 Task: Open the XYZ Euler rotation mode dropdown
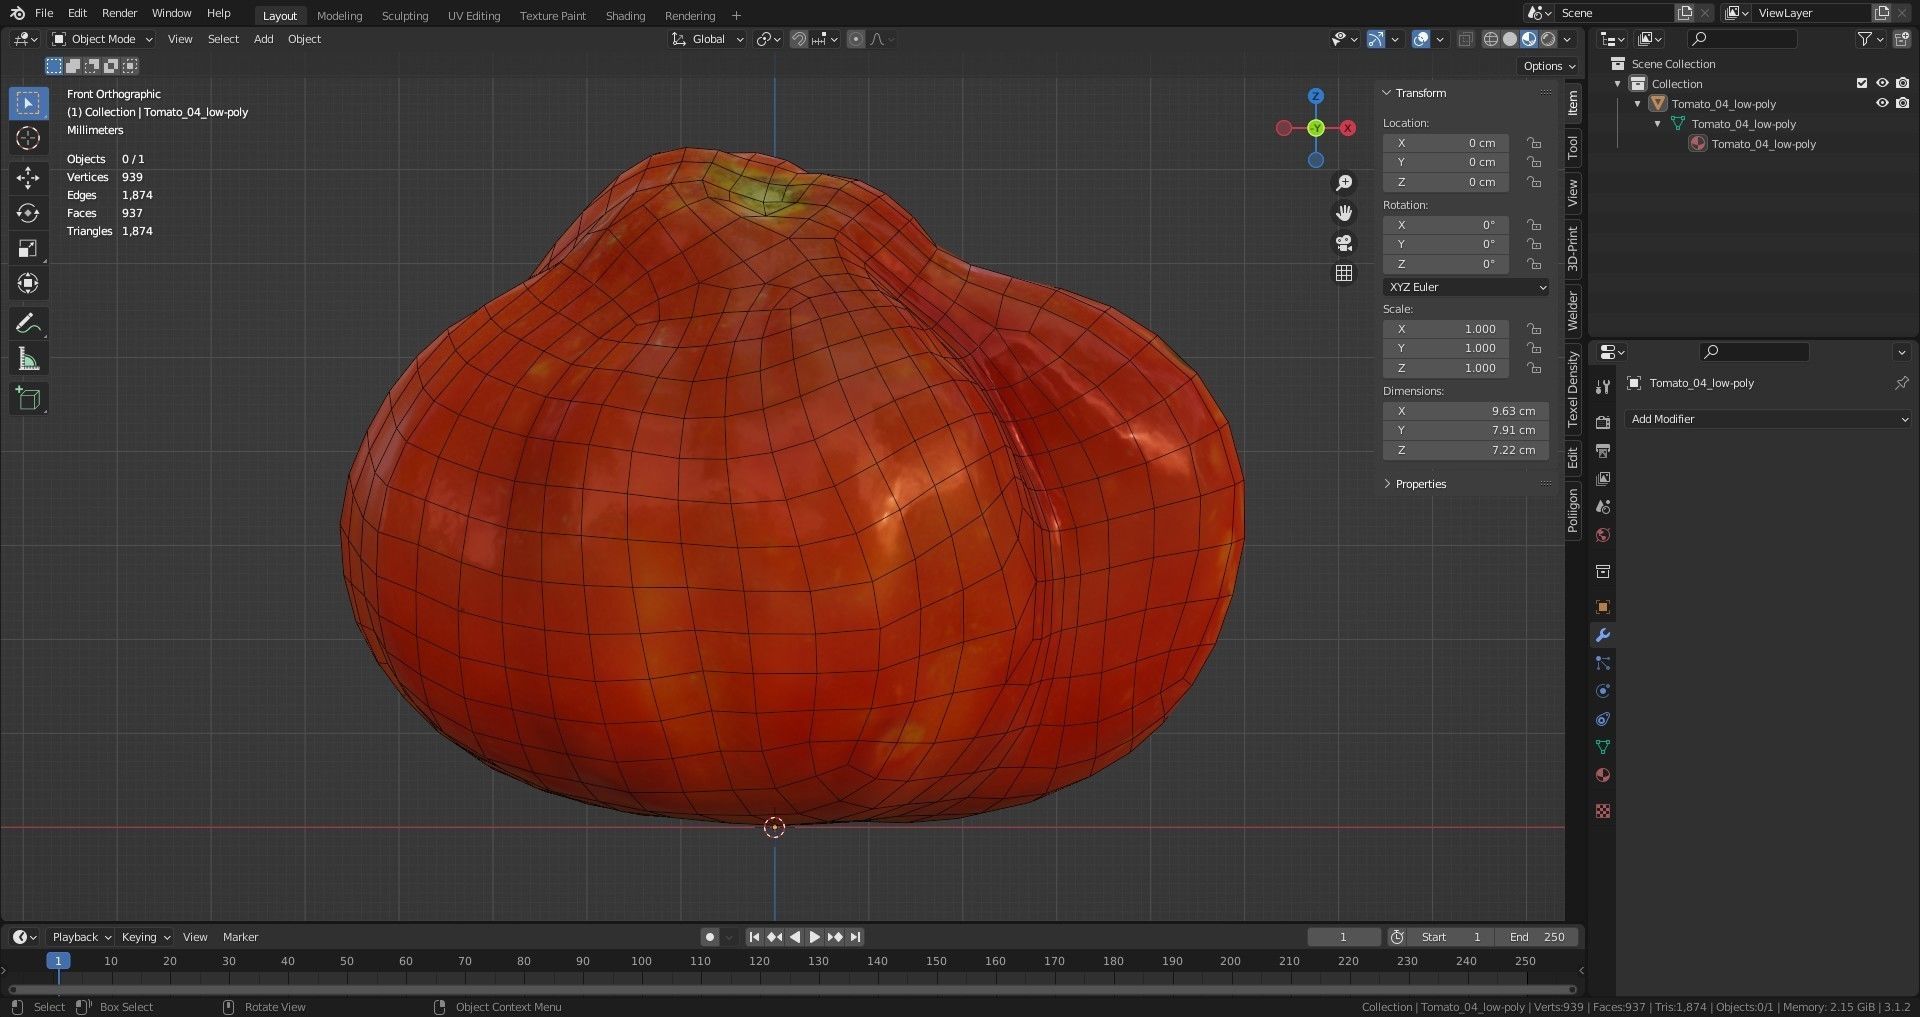pos(1466,287)
